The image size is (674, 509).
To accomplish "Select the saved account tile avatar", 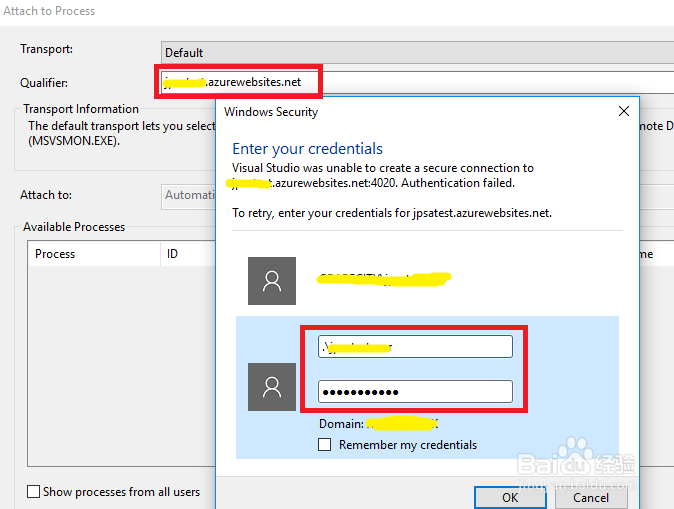I will pos(272,281).
